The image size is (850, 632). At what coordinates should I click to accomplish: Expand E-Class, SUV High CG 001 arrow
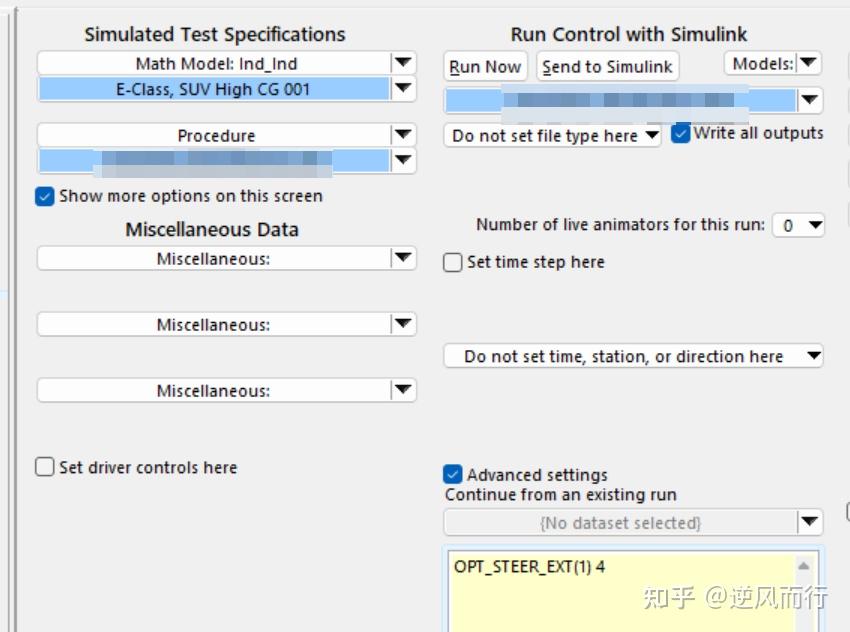tap(402, 89)
